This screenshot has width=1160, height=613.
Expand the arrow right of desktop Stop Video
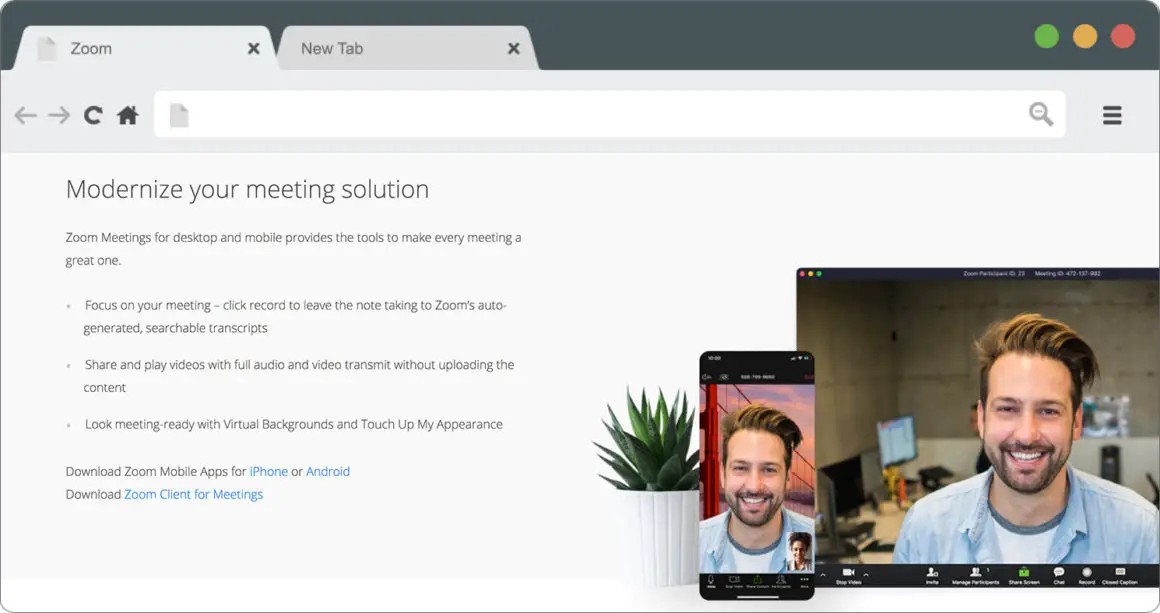coord(866,575)
